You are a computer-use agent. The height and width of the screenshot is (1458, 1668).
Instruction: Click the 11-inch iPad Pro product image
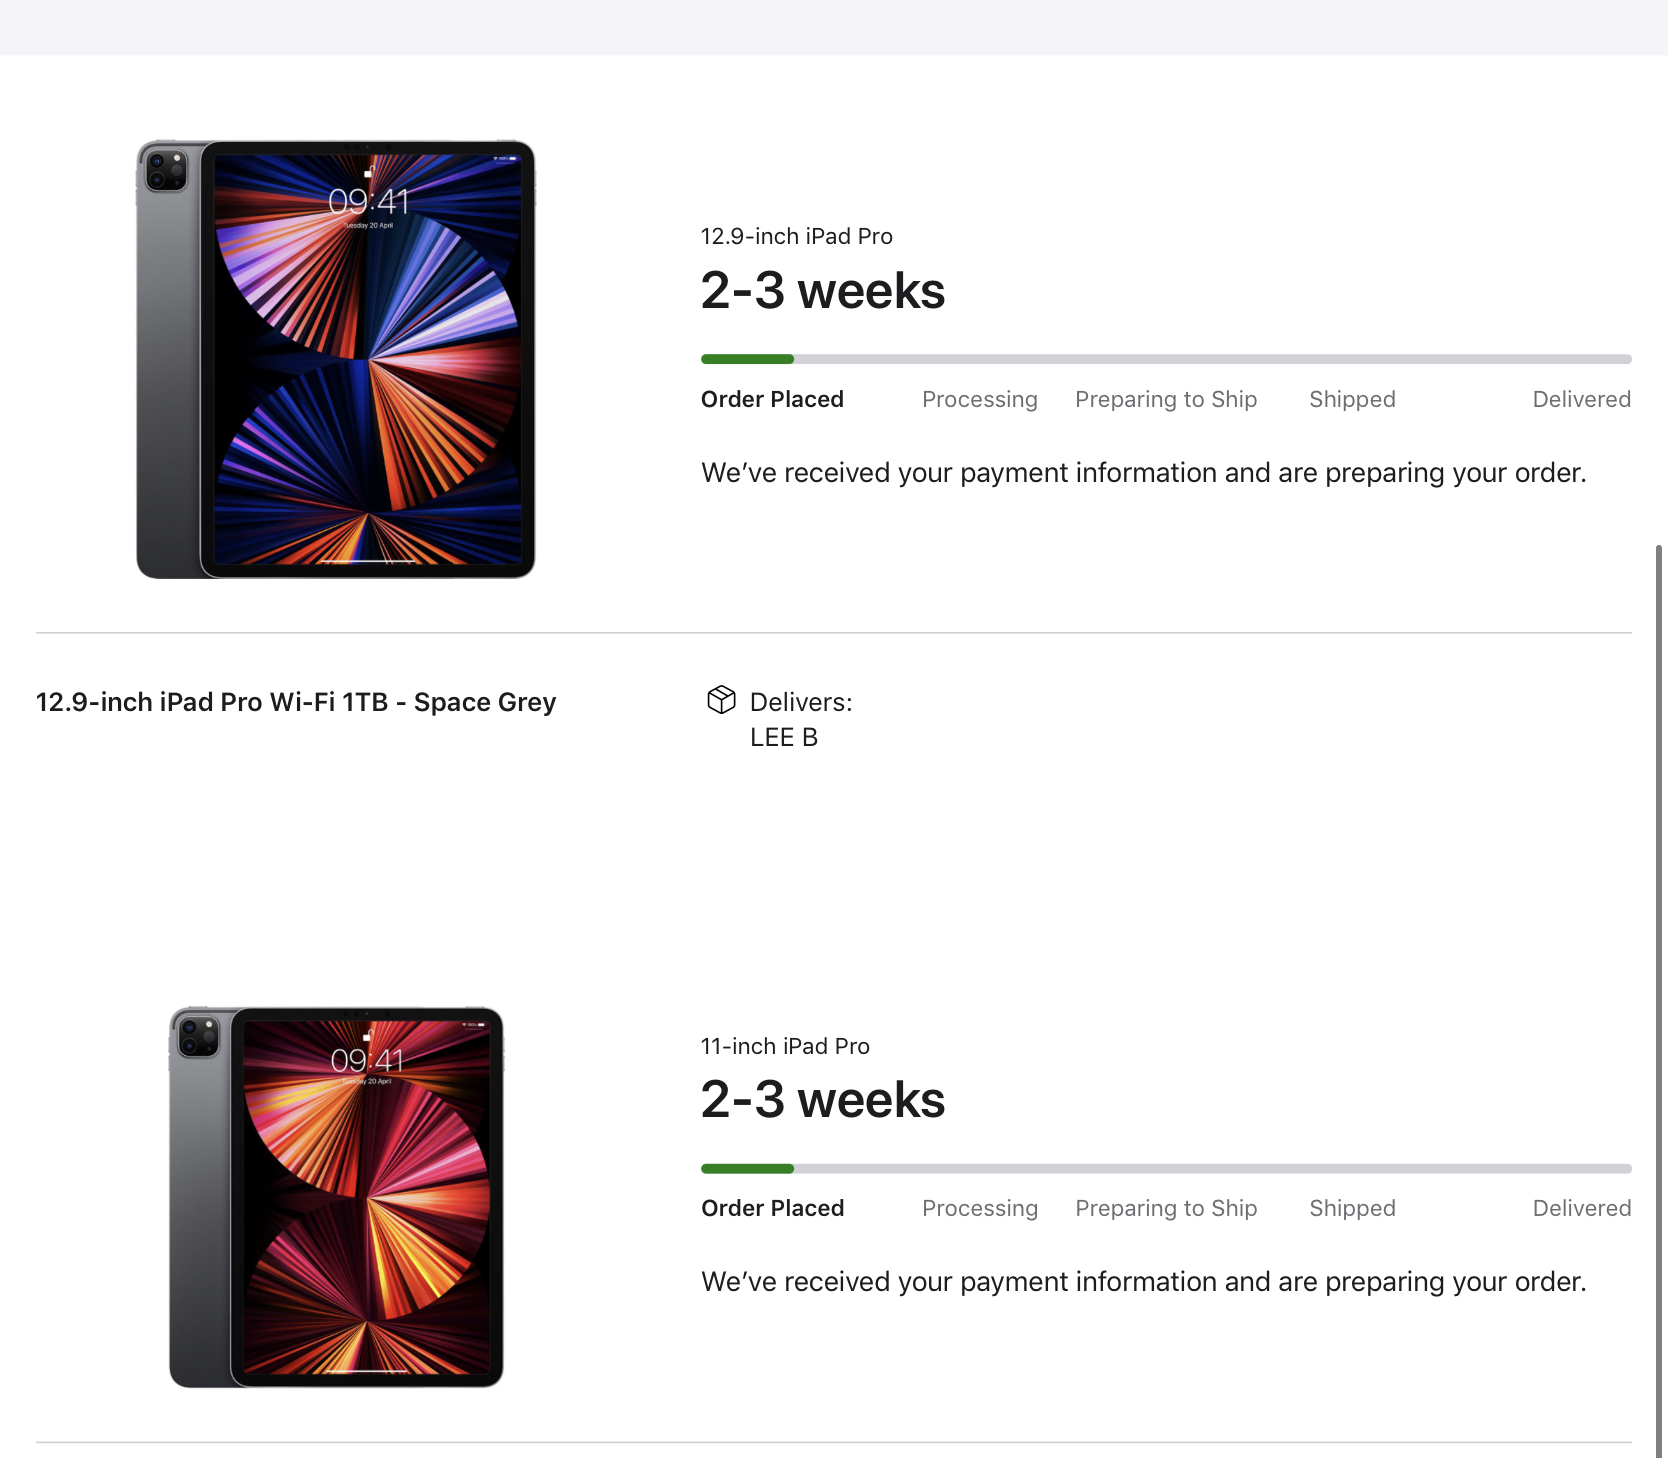coord(336,1197)
